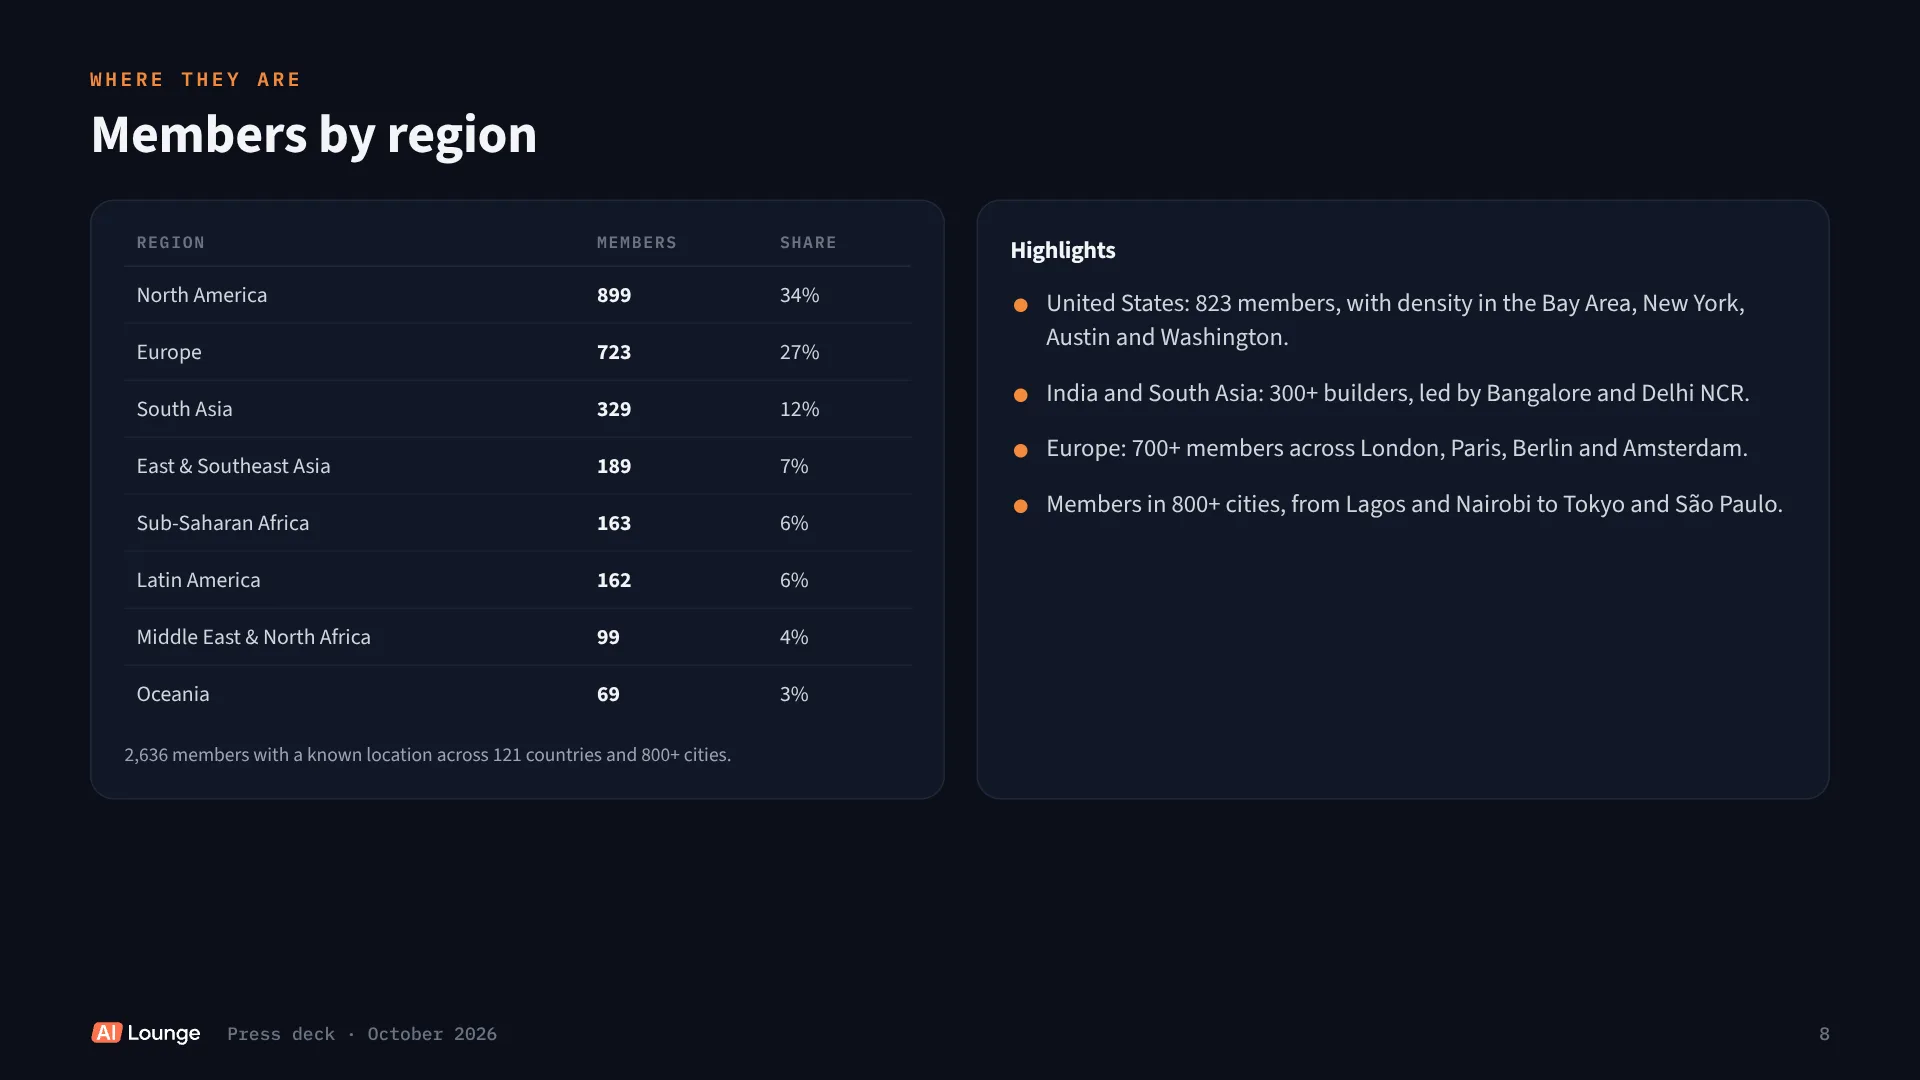Click the Press deck October 2026 footer
The height and width of the screenshot is (1080, 1920).
[362, 1034]
